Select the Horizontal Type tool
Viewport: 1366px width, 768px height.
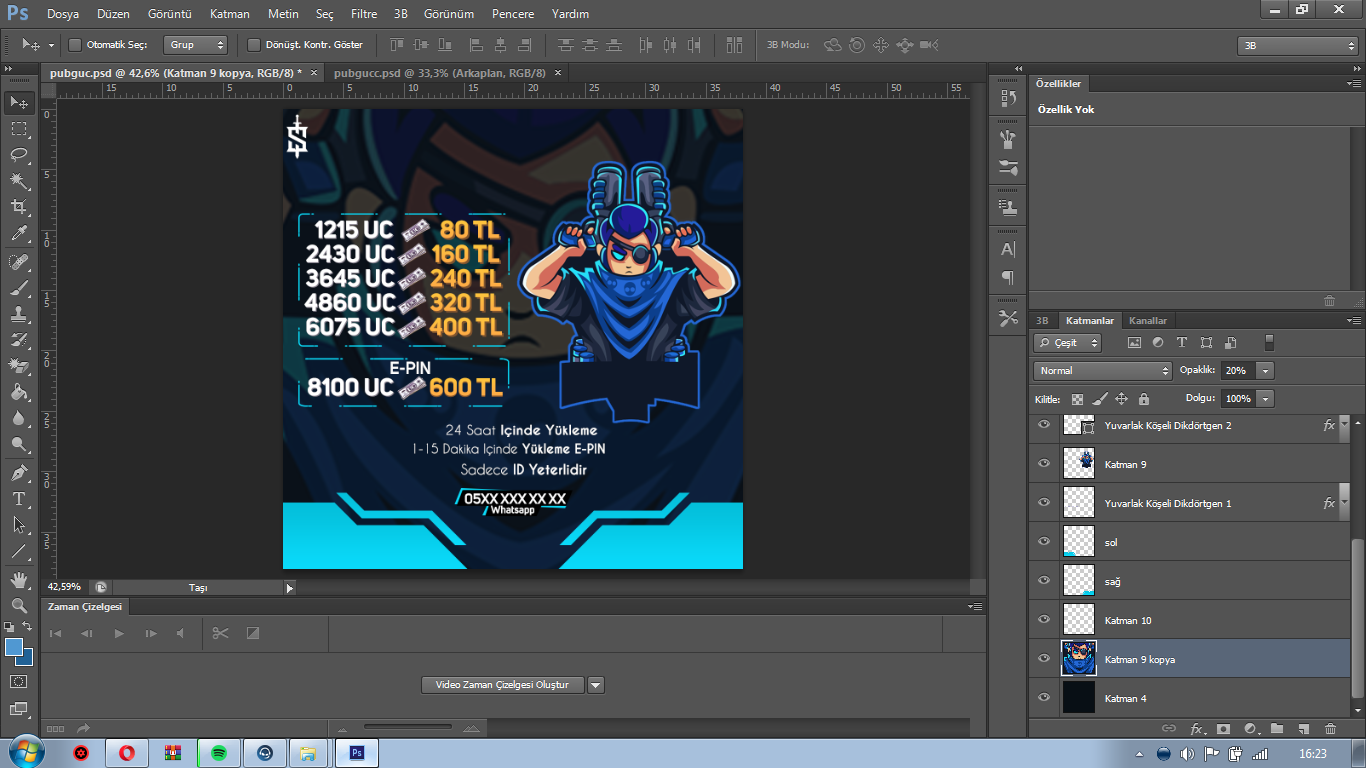pyautogui.click(x=19, y=498)
